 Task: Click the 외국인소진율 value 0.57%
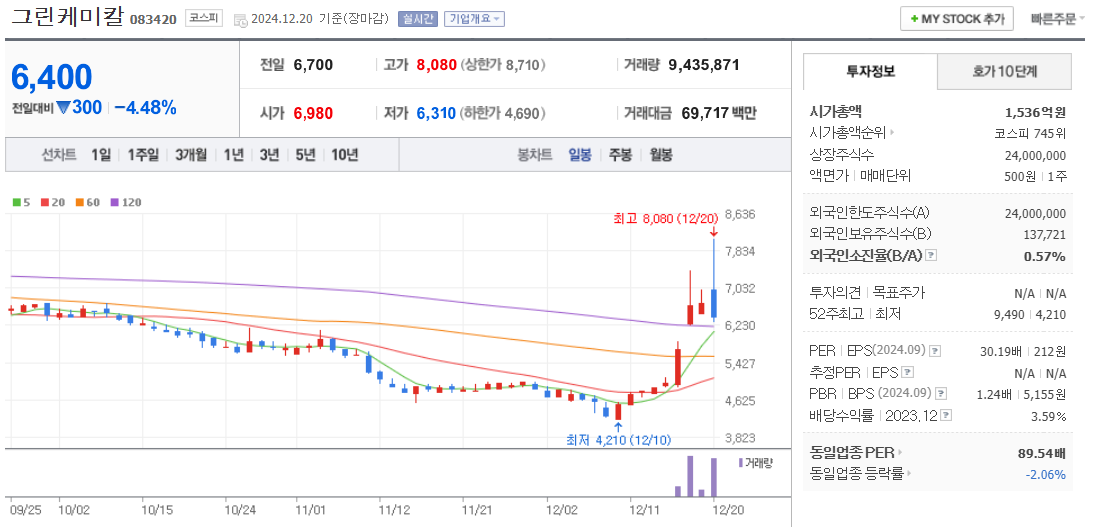[x=1045, y=256]
